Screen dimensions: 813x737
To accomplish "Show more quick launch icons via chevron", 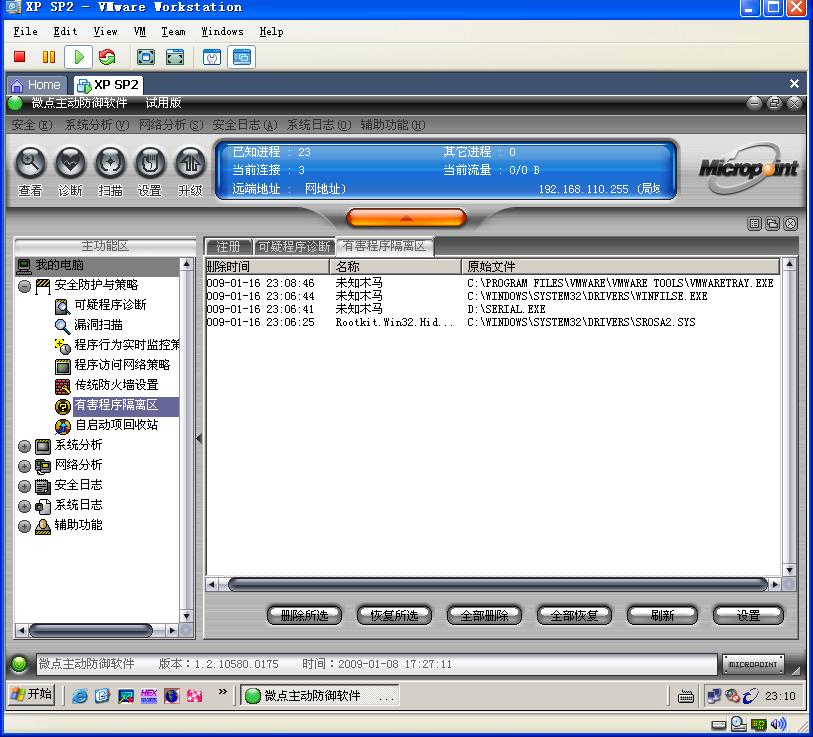I will click(x=222, y=691).
